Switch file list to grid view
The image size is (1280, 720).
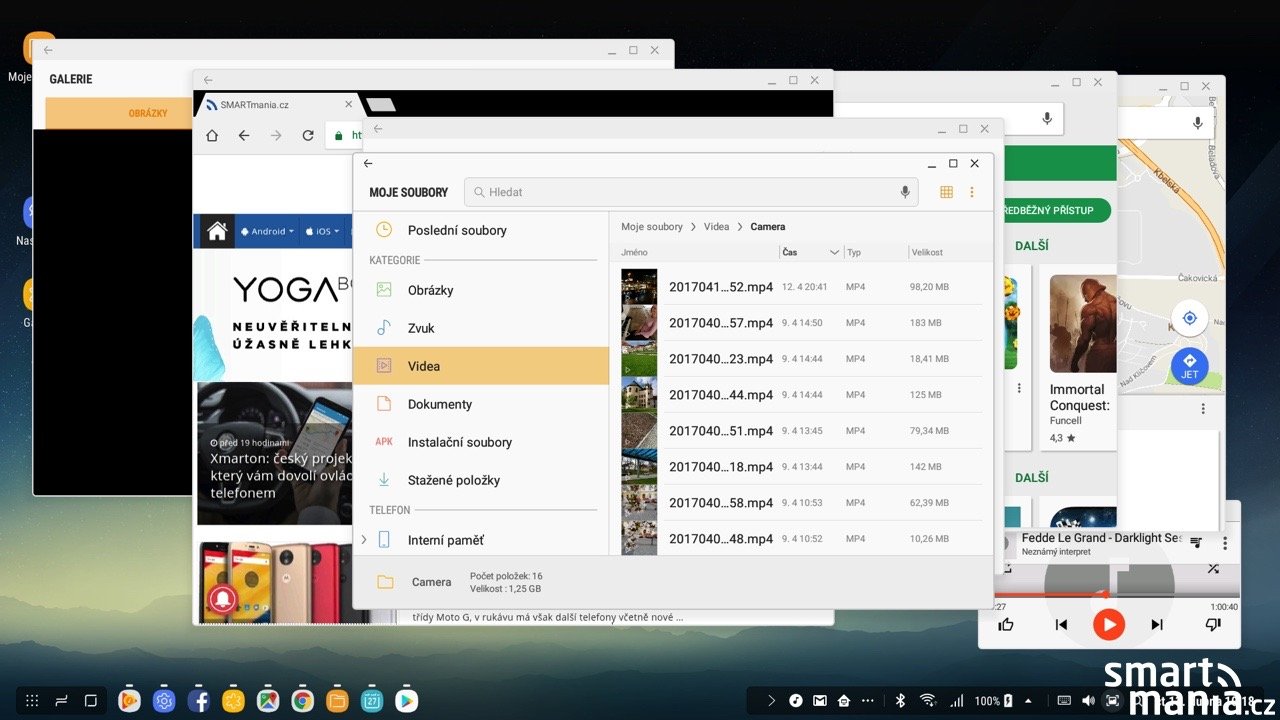[x=946, y=192]
